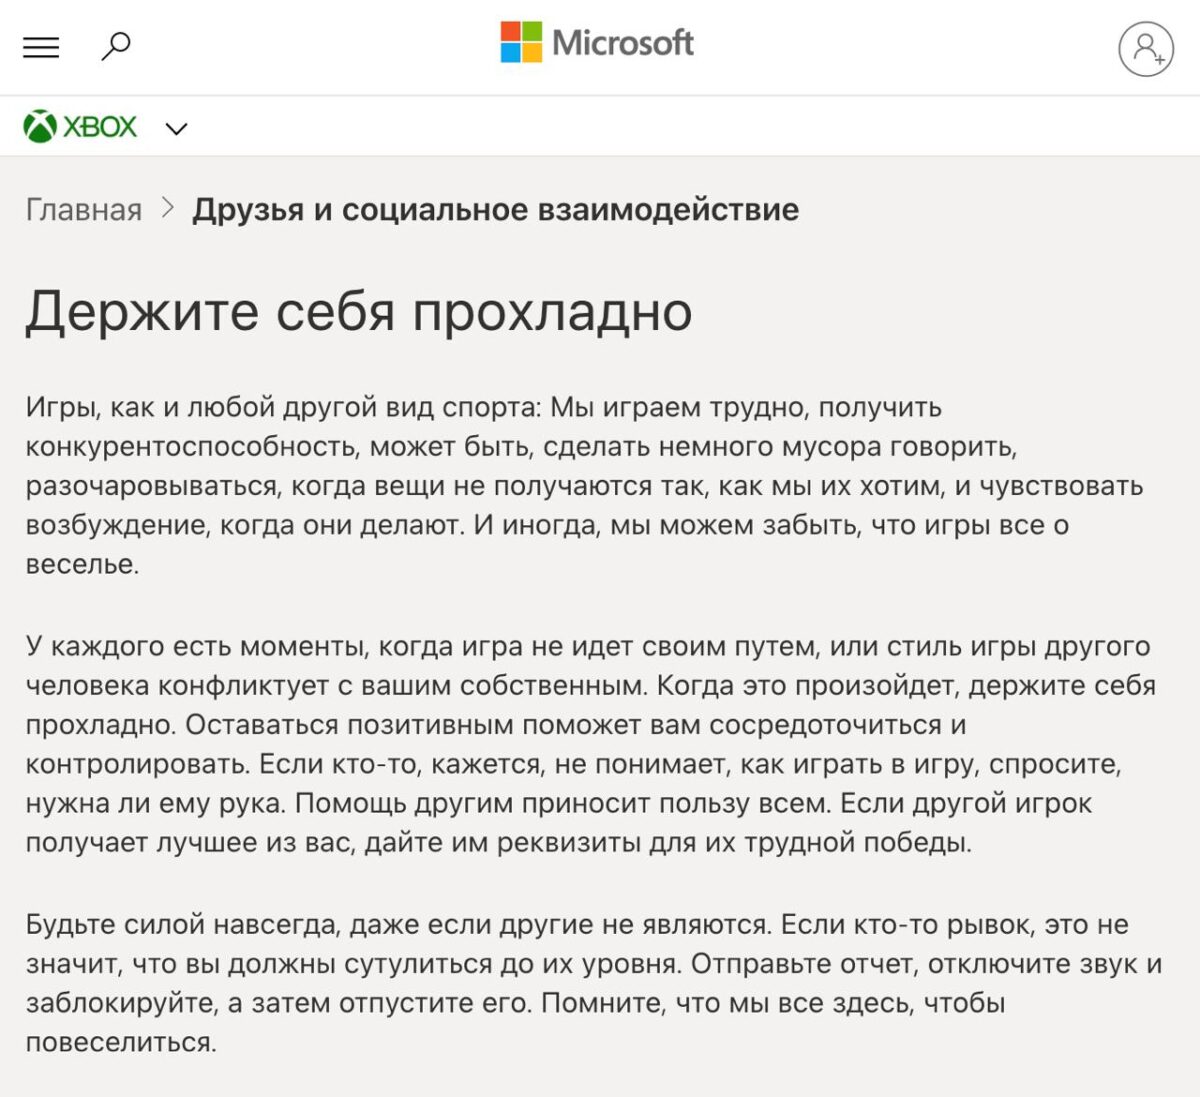Open the "Главная" breadcrumb link
Screen dimensions: 1200x1097
84,210
